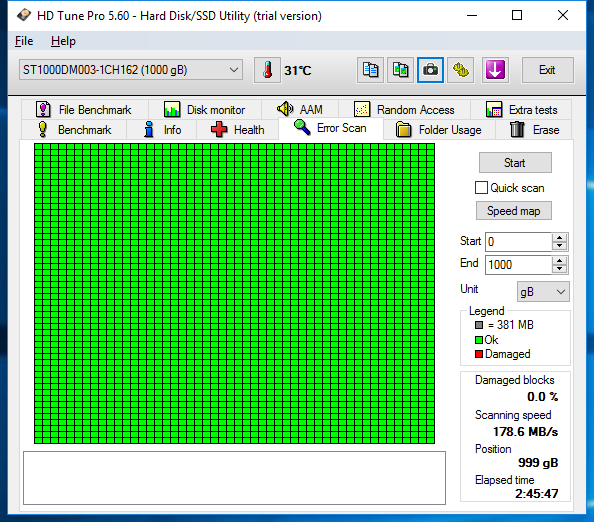Open the Health tab with red cross
Viewport: 594px width, 522px height.
(x=238, y=130)
